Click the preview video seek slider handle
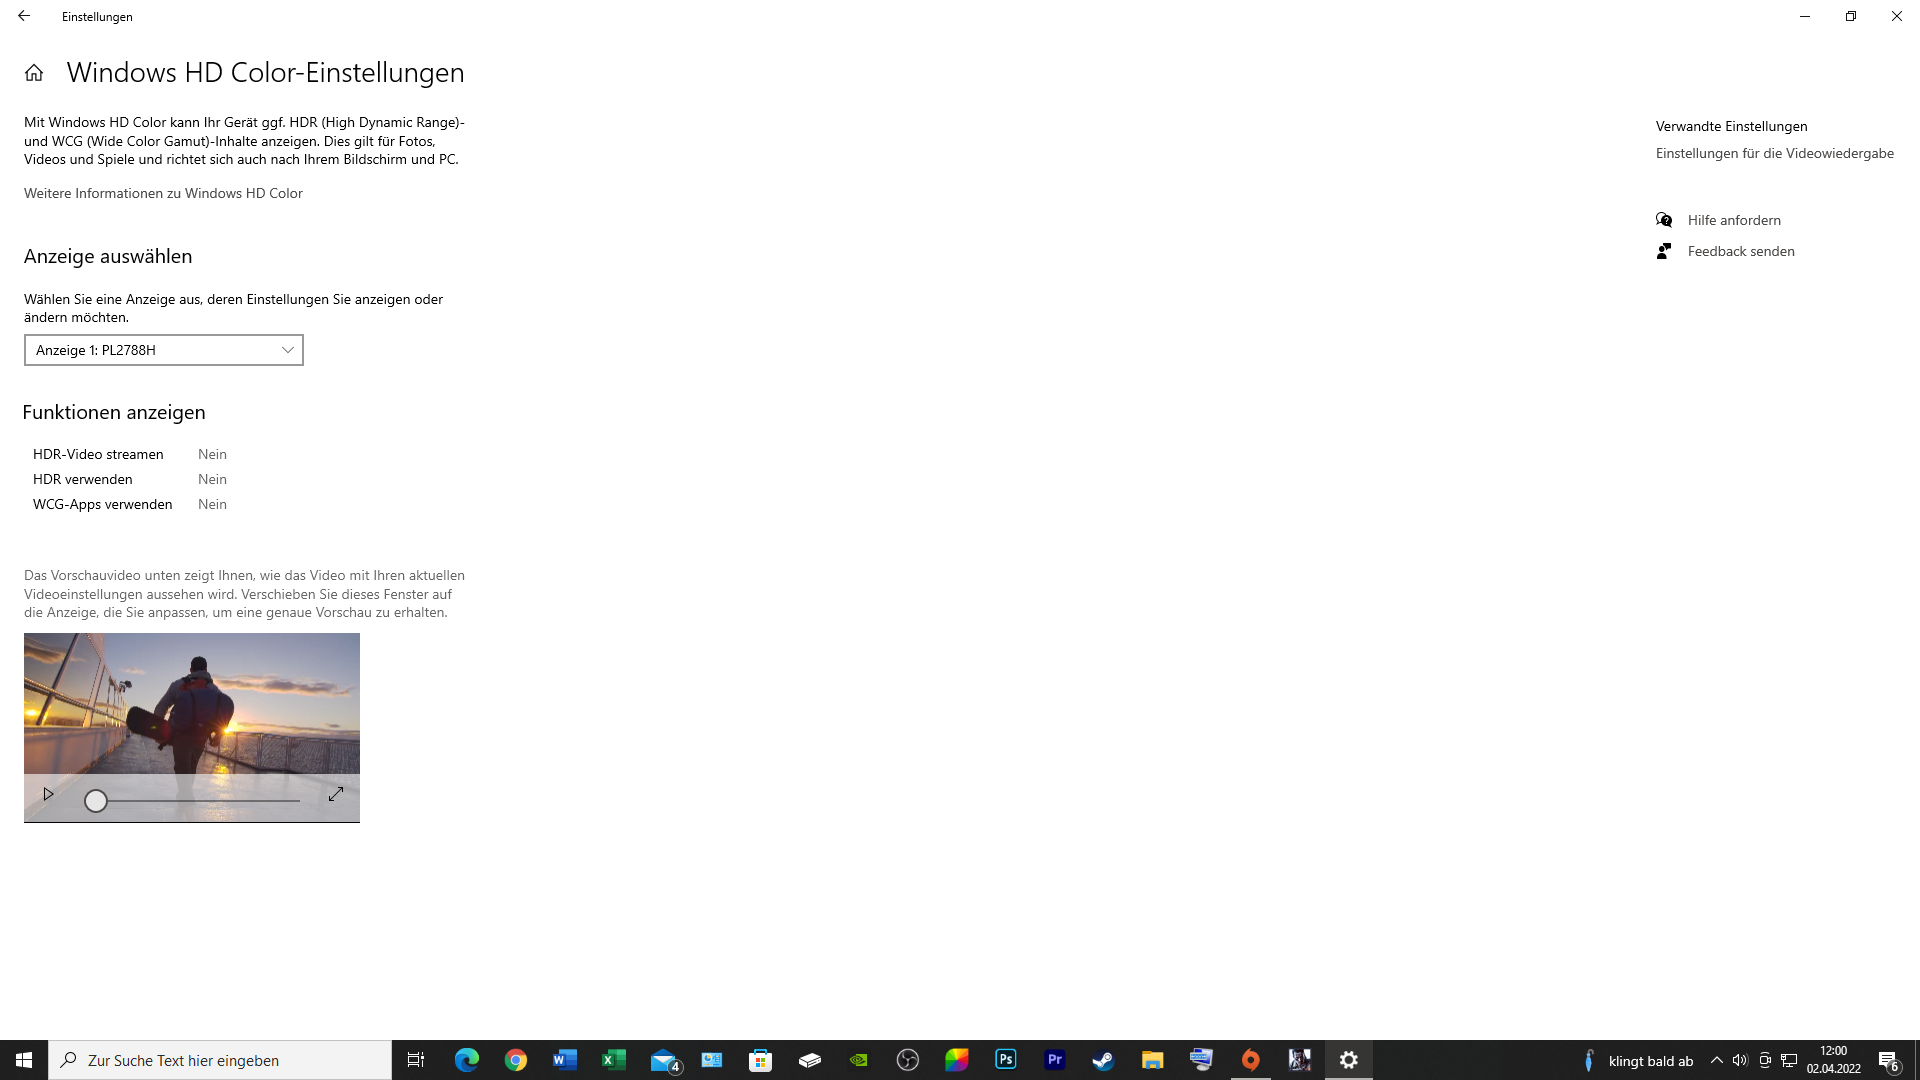Viewport: 1920px width, 1080px height. [x=96, y=801]
